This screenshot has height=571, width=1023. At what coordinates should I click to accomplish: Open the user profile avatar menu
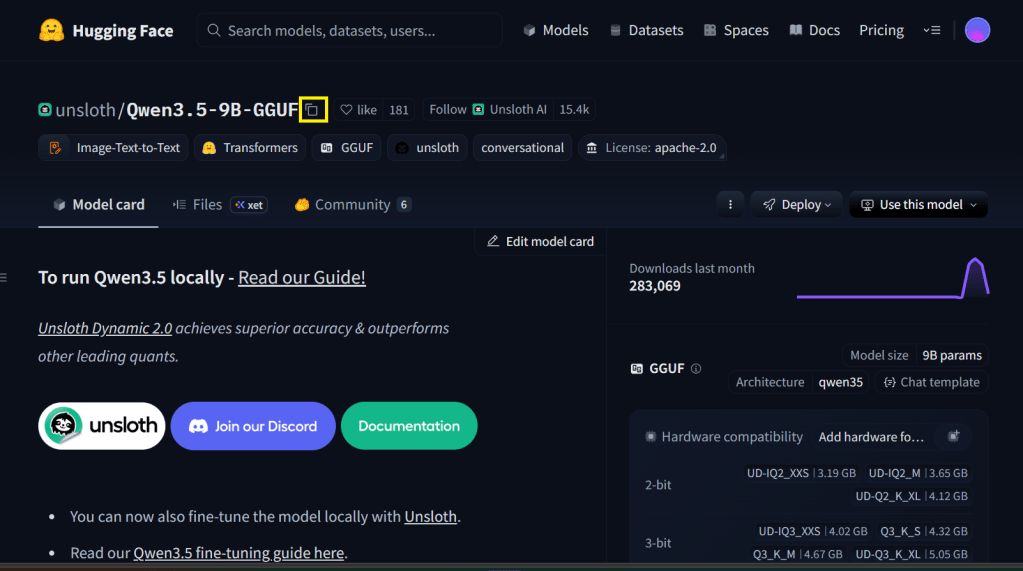(x=977, y=30)
